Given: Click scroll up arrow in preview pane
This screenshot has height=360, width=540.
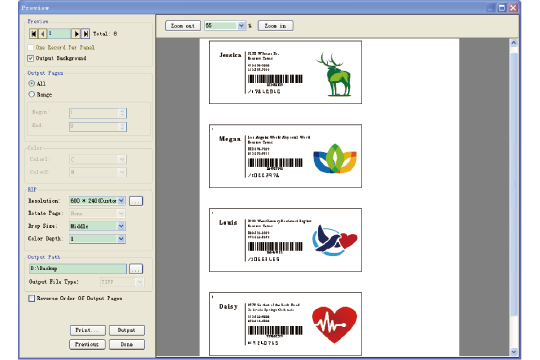Looking at the screenshot, I should point(513,43).
